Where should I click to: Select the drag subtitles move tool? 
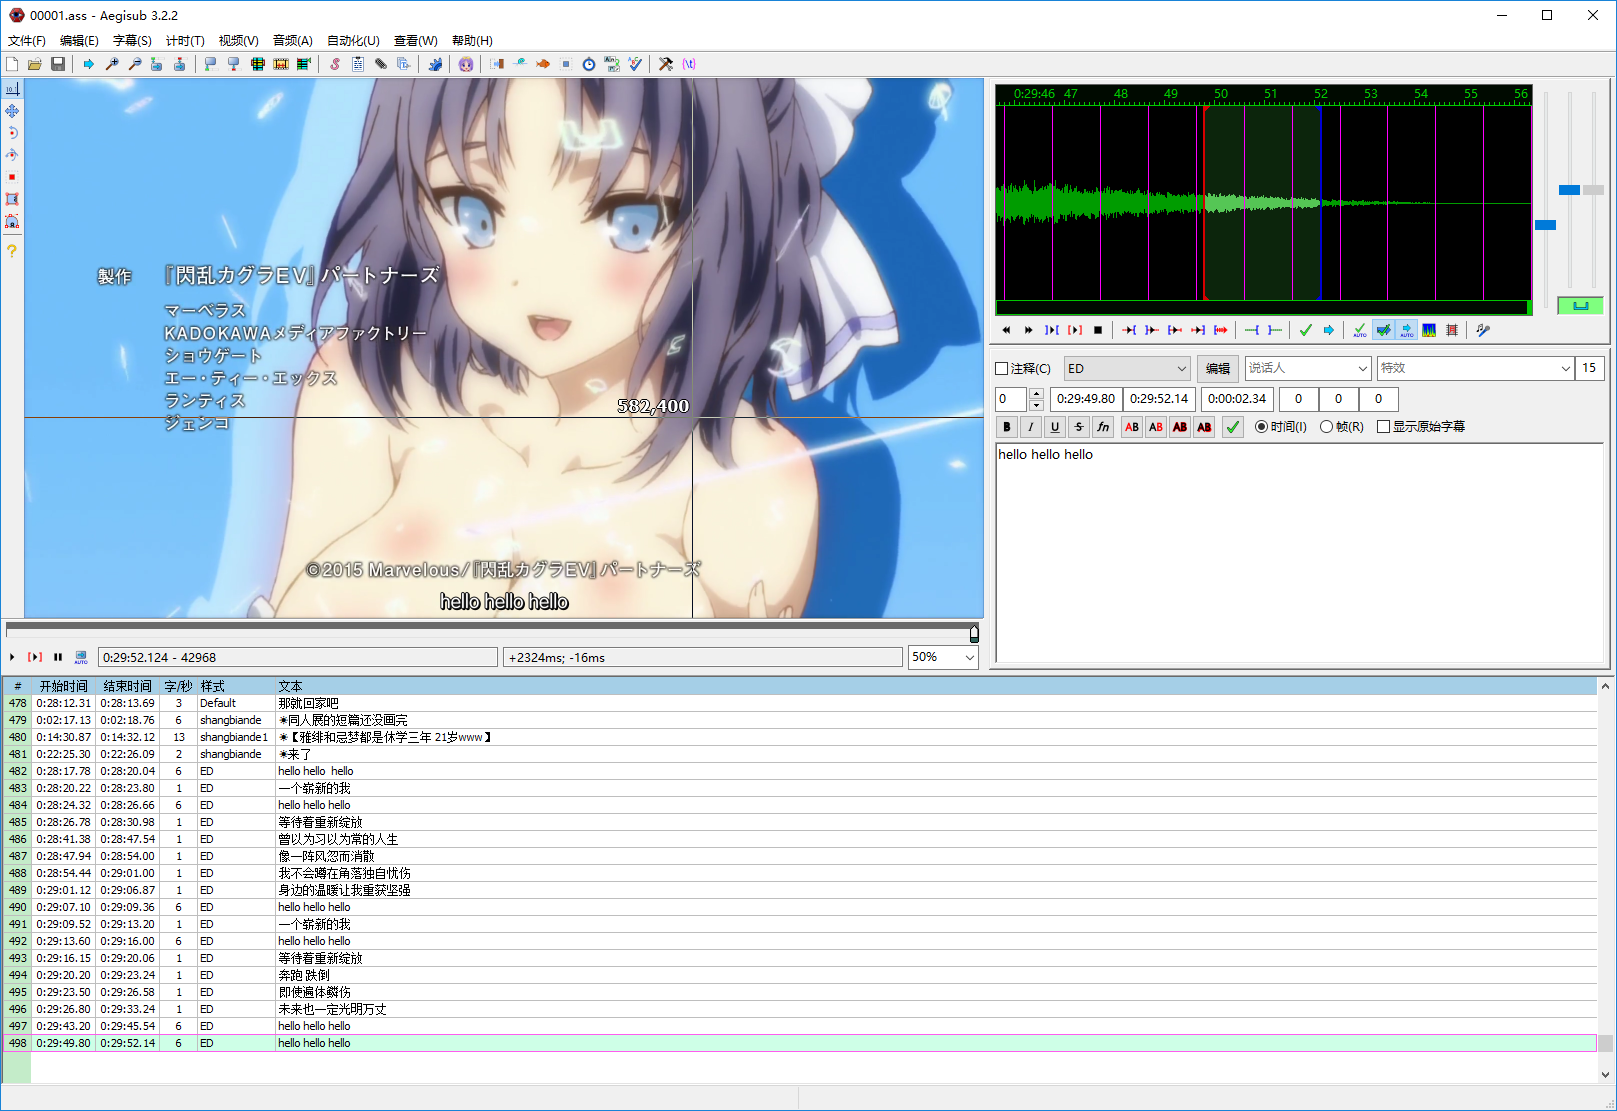coord(12,111)
